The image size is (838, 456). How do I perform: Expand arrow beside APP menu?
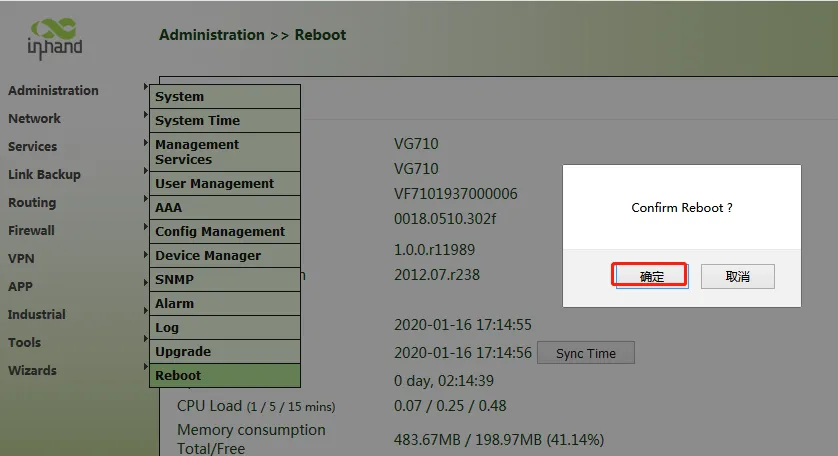pos(145,282)
